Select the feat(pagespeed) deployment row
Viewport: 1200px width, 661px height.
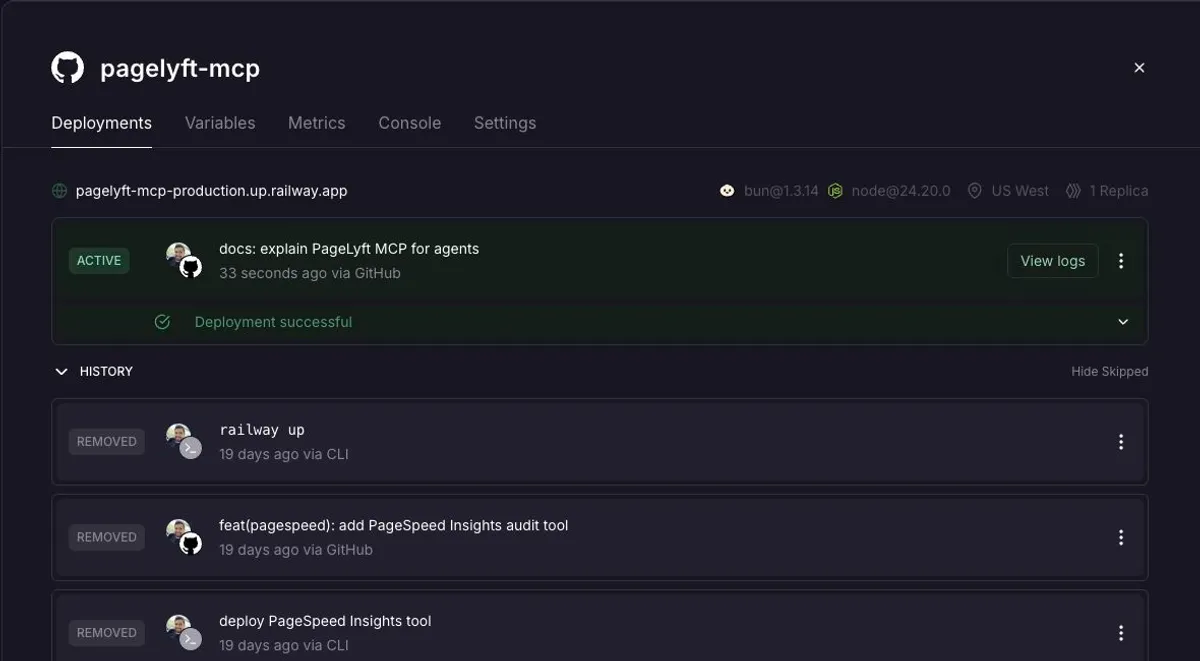pyautogui.click(x=600, y=537)
